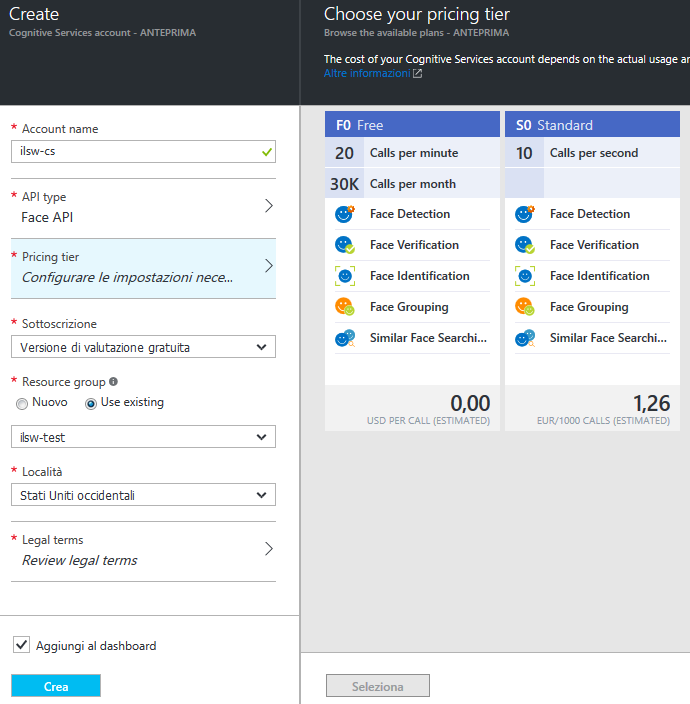
Task: Click the Account name input field
Action: [143, 152]
